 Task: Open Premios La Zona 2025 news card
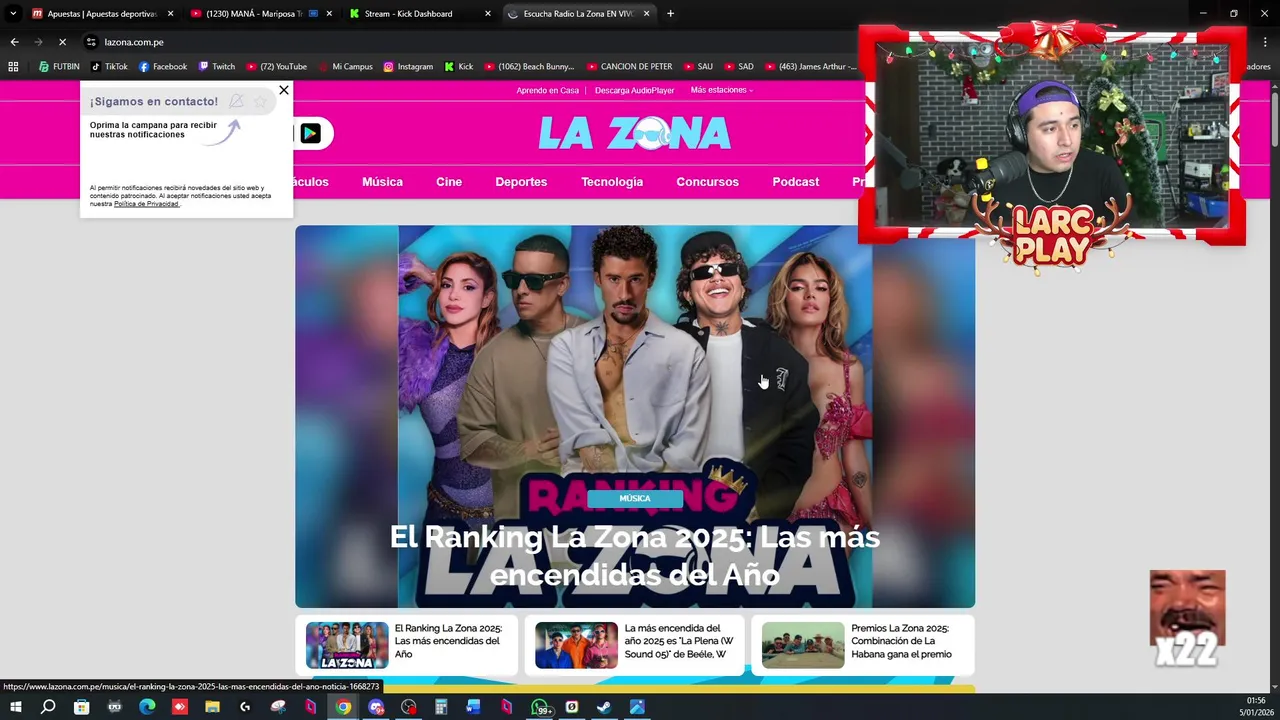pos(862,645)
